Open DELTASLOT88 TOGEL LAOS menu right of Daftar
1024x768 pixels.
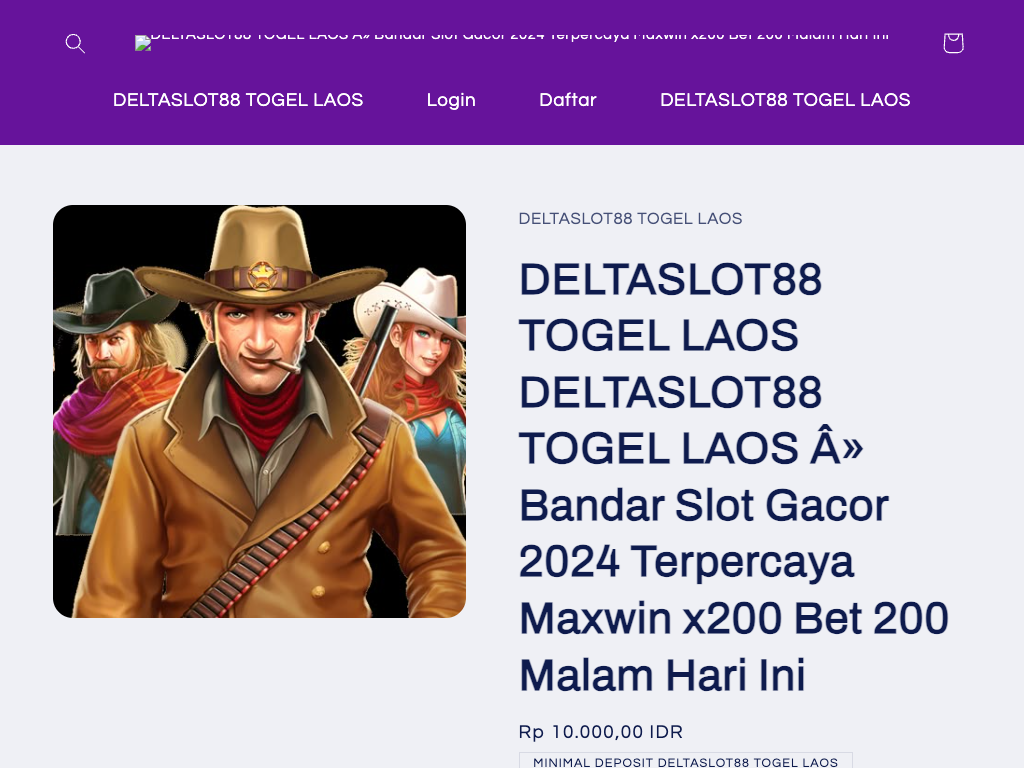[x=785, y=100]
